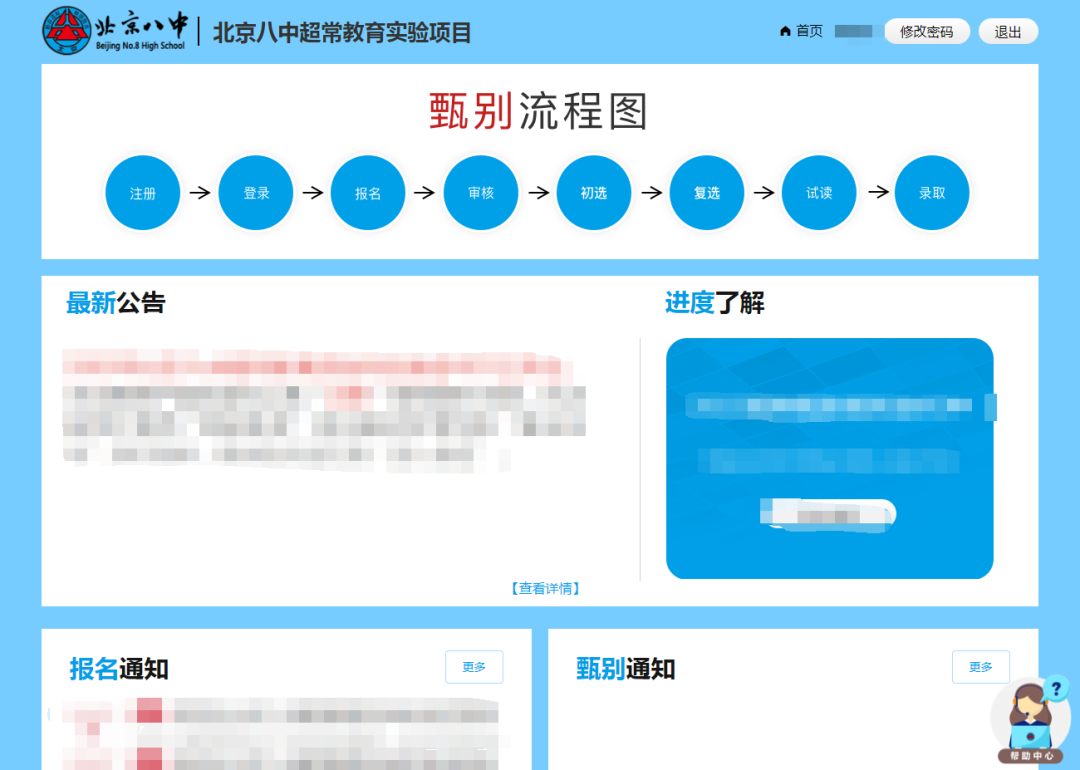This screenshot has height=770, width=1080.
Task: Select the 审核 step circle
Action: (x=481, y=193)
